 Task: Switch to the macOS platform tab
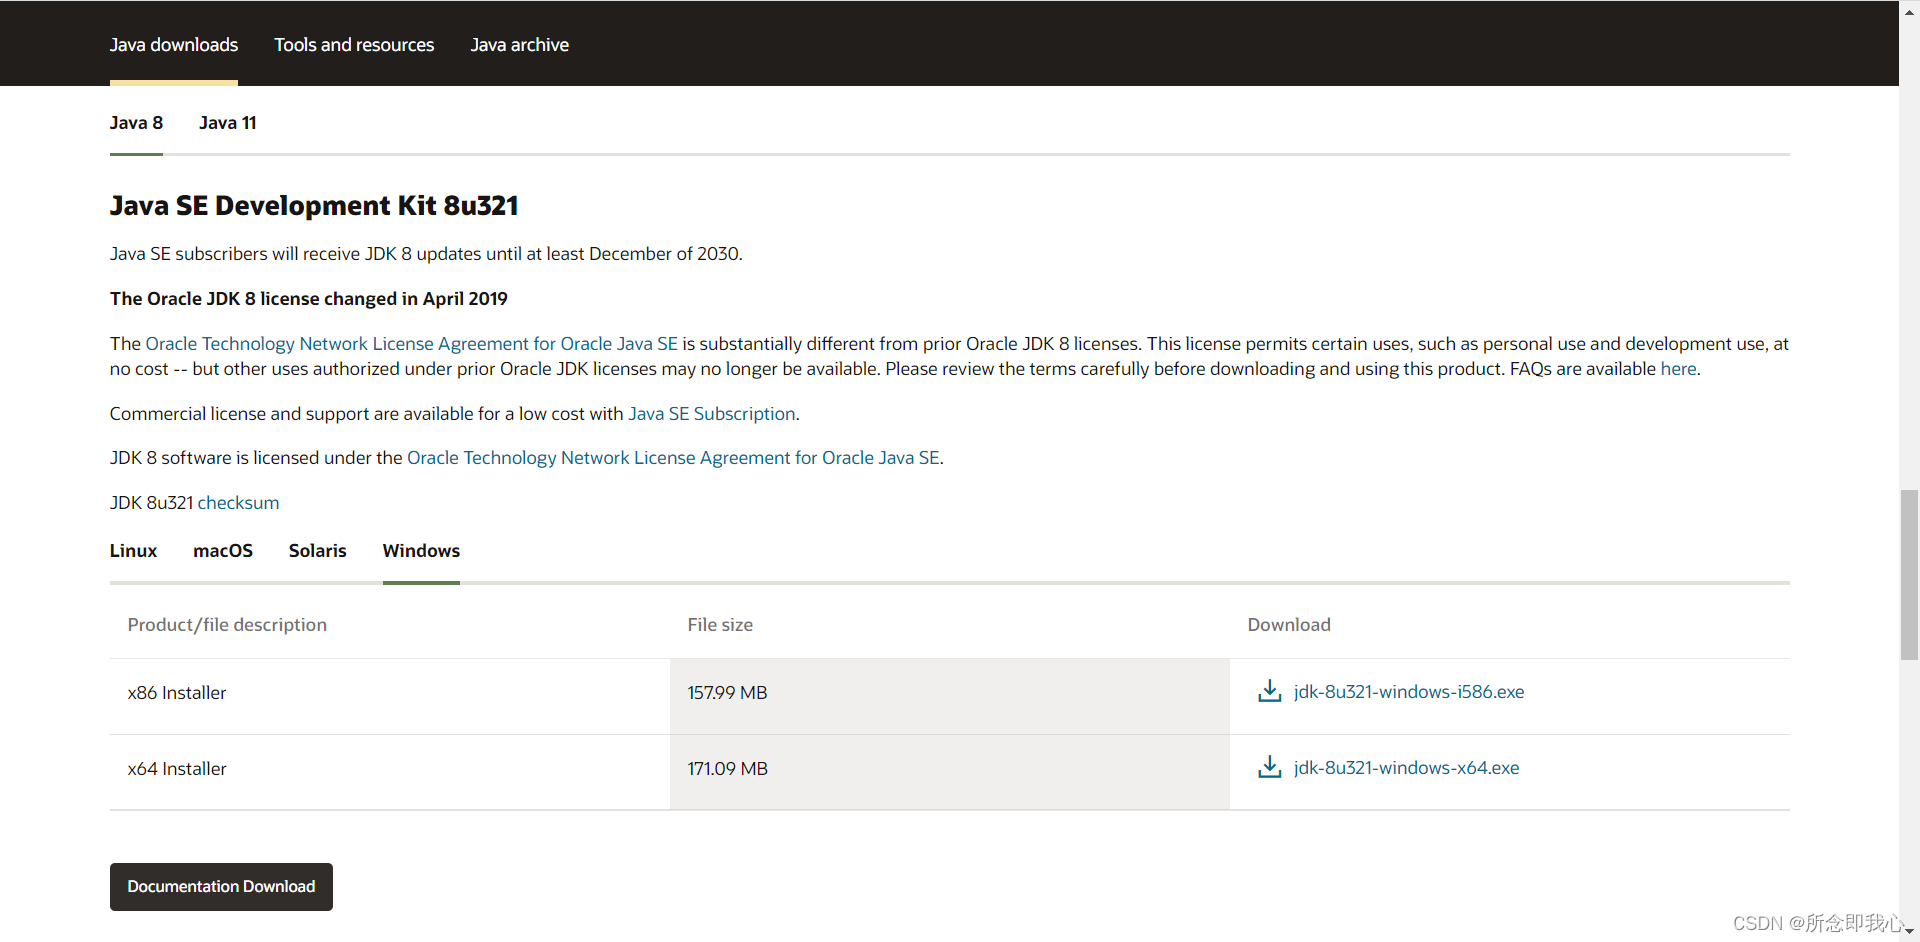point(223,551)
